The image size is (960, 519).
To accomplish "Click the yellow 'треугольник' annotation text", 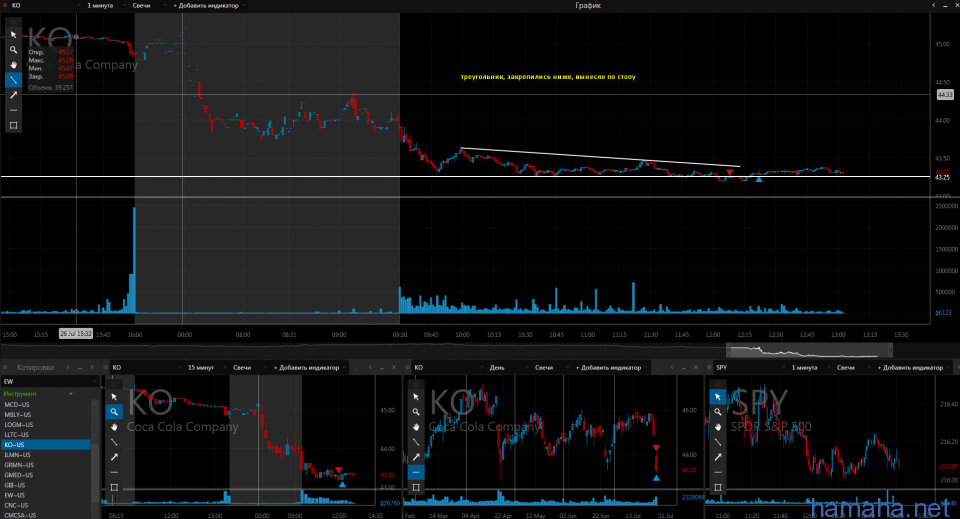I will pyautogui.click(x=548, y=77).
